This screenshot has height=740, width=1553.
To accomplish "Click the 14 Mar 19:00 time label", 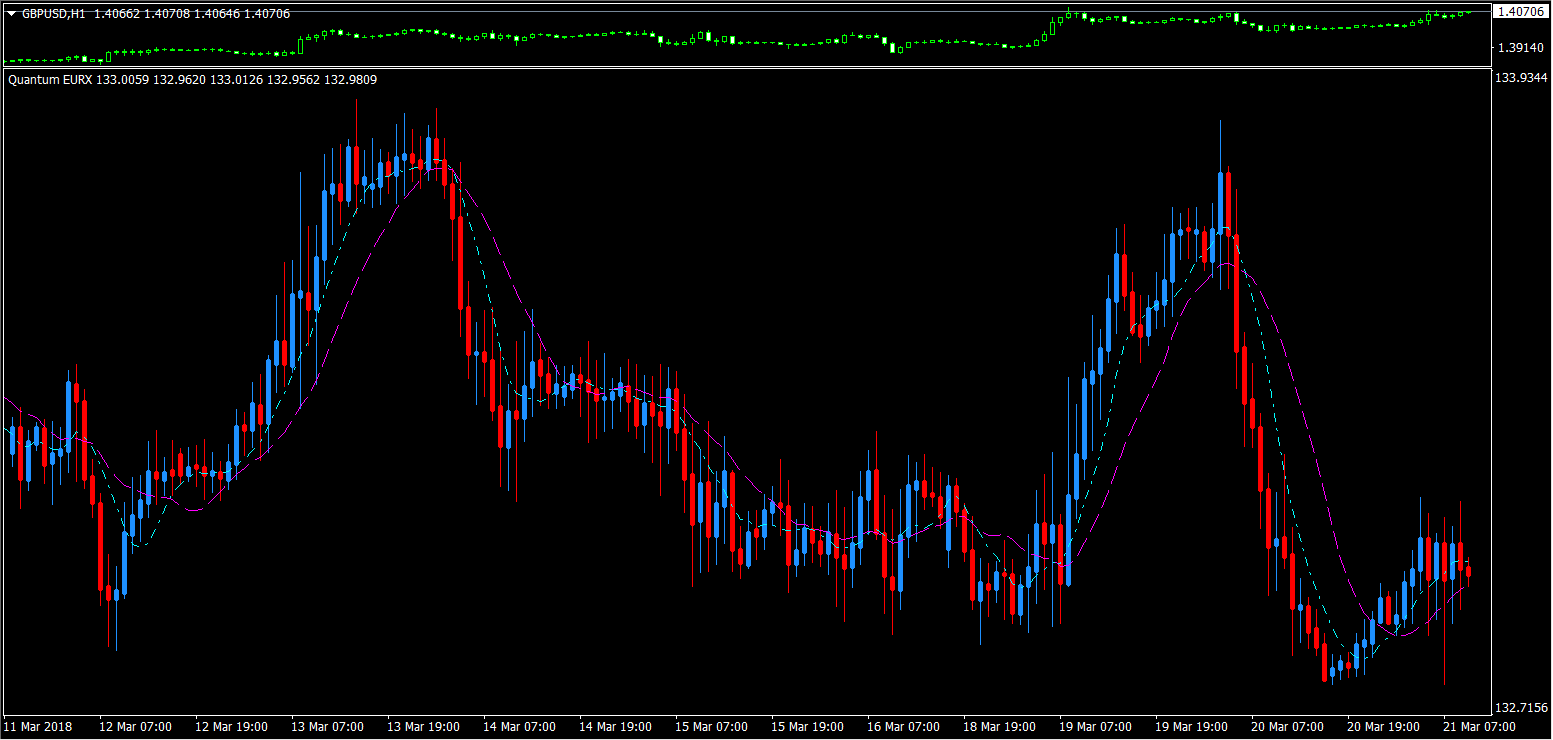I will pyautogui.click(x=615, y=727).
